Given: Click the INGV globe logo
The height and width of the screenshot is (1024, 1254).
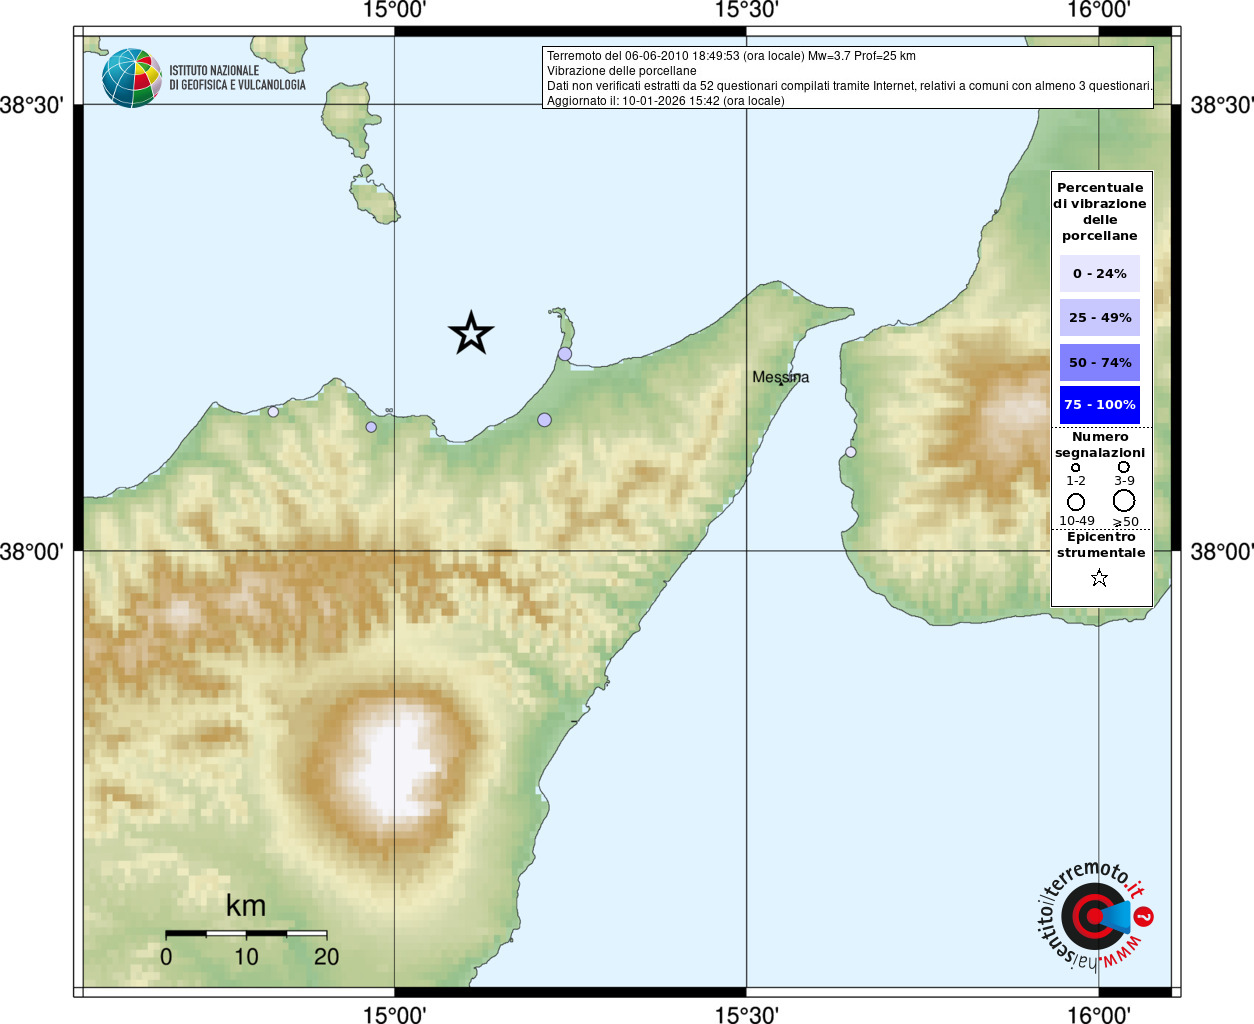Looking at the screenshot, I should click(132, 78).
